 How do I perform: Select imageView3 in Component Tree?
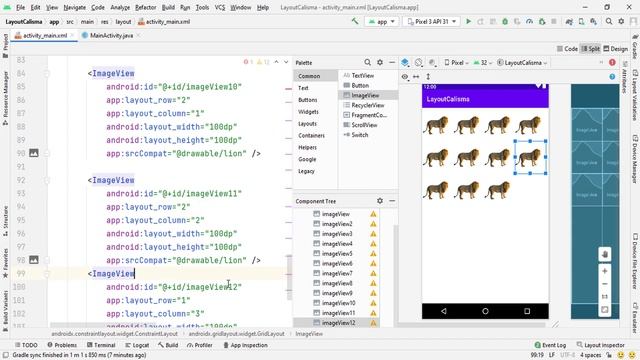tap(337, 234)
